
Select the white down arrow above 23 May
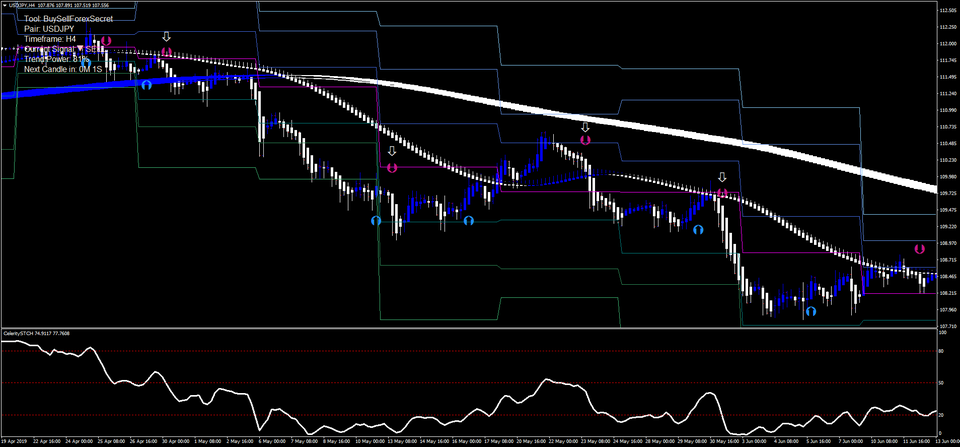click(585, 127)
